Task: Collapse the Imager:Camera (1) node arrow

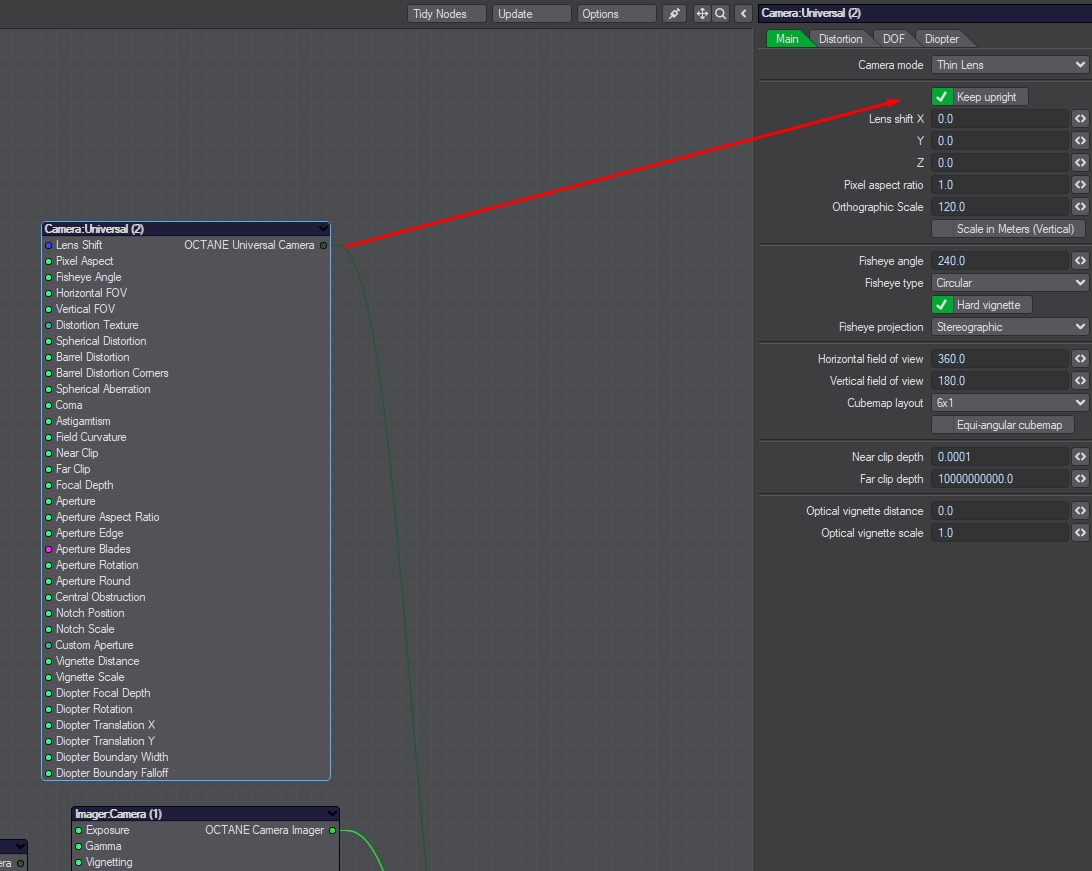Action: [x=332, y=814]
